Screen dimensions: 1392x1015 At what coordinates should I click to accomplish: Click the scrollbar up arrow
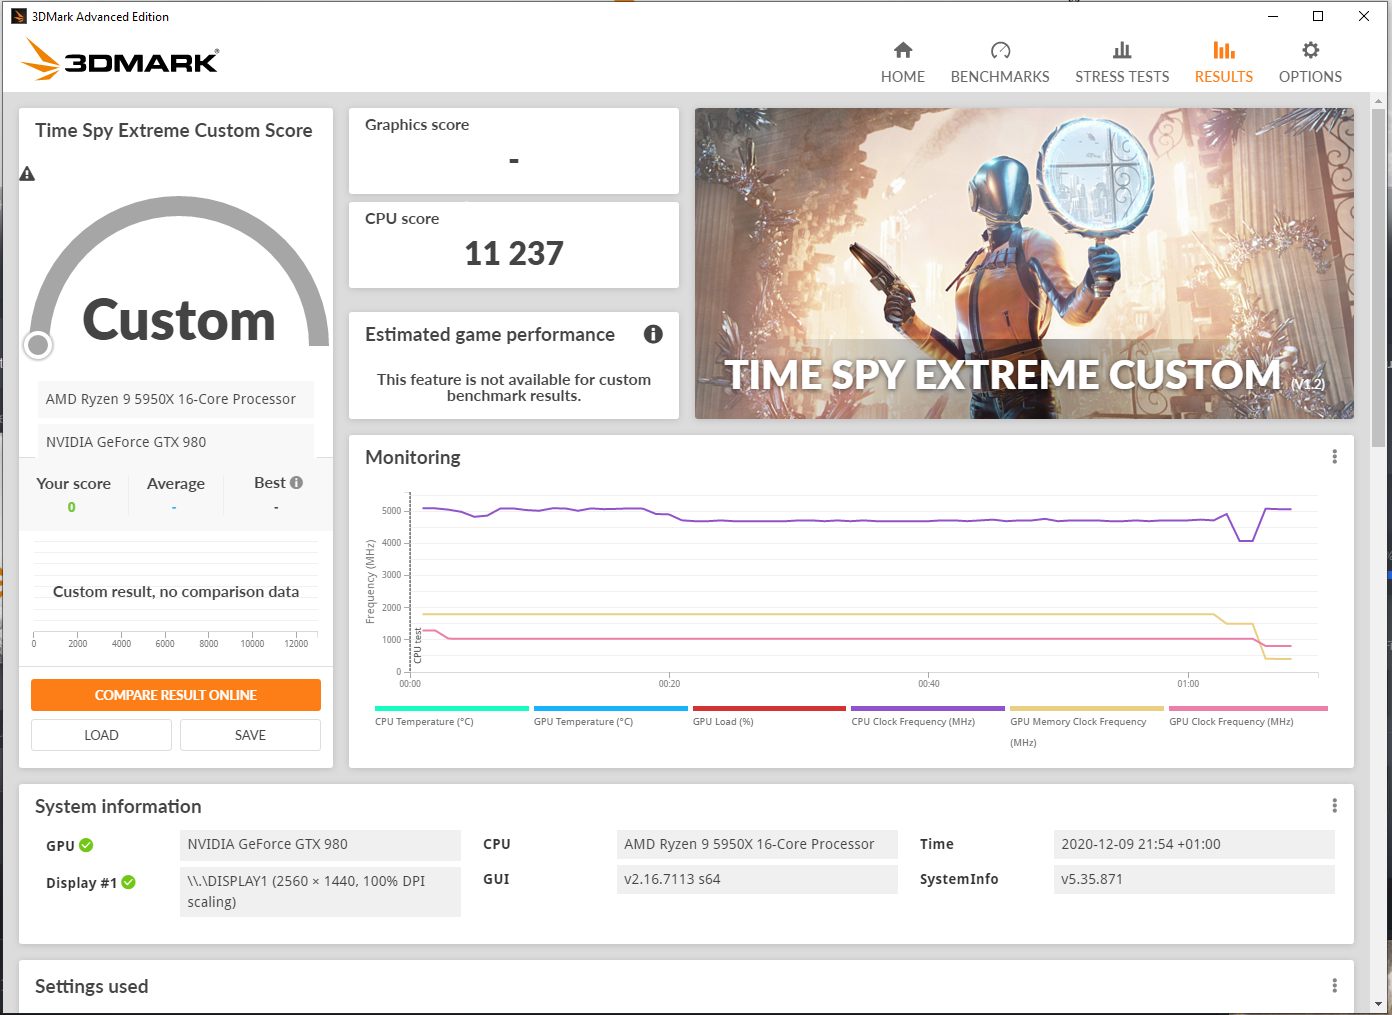(1379, 101)
